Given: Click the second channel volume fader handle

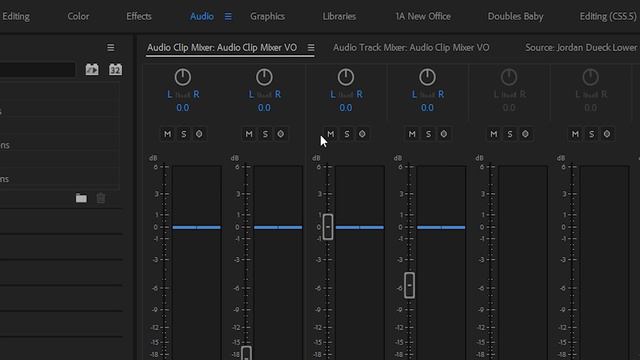Looking at the screenshot, I should [x=246, y=353].
